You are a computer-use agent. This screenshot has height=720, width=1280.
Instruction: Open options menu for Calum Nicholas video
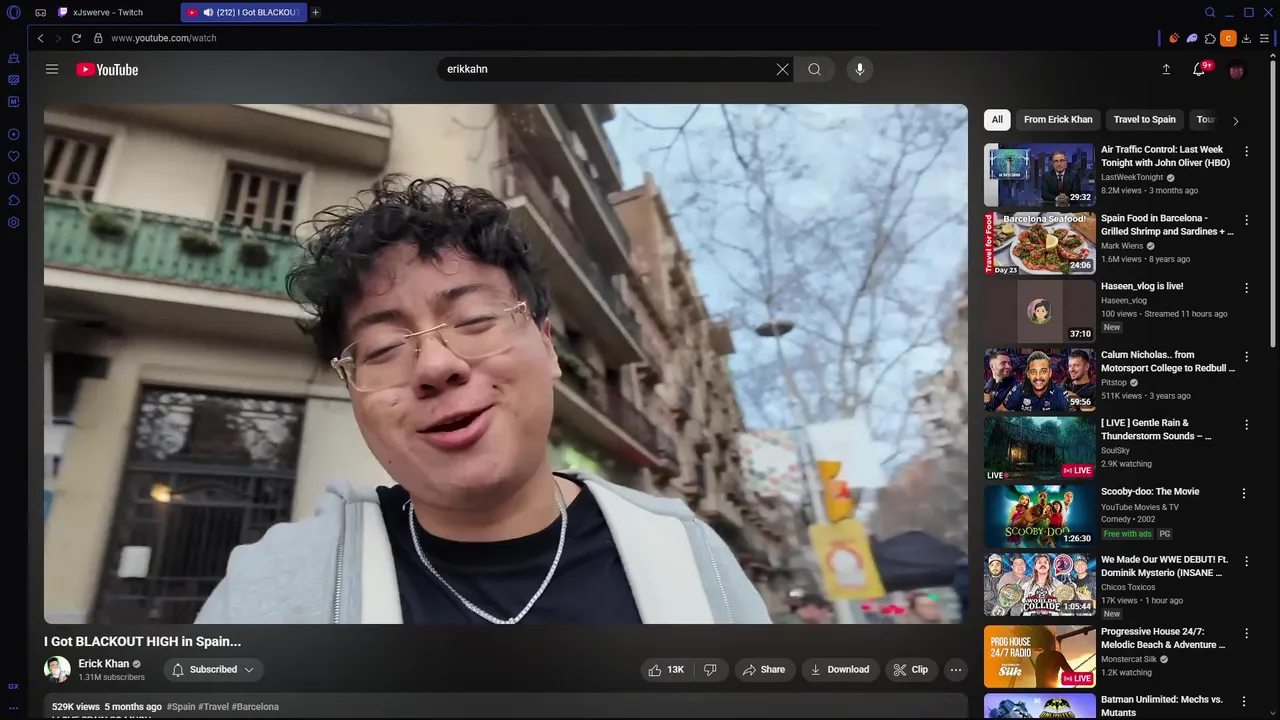pyautogui.click(x=1246, y=356)
